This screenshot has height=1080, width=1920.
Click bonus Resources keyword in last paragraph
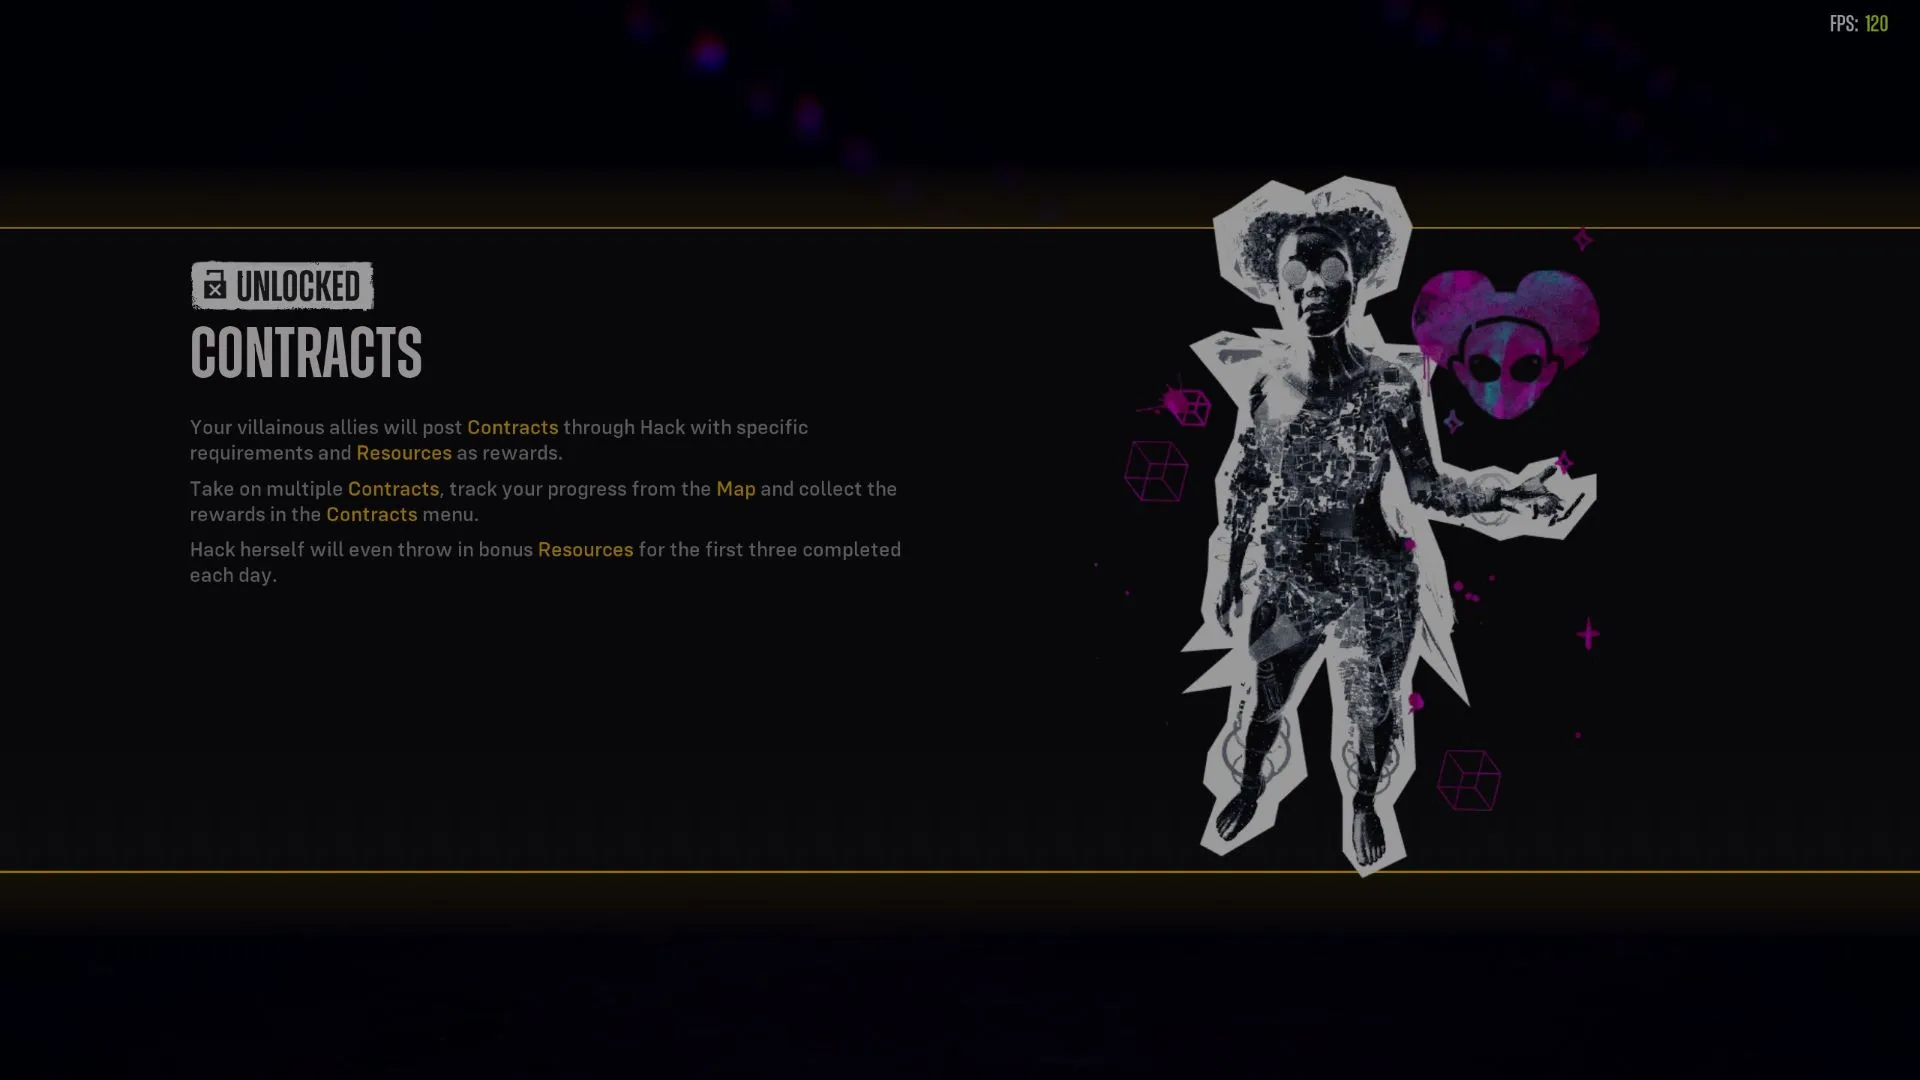pyautogui.click(x=586, y=550)
